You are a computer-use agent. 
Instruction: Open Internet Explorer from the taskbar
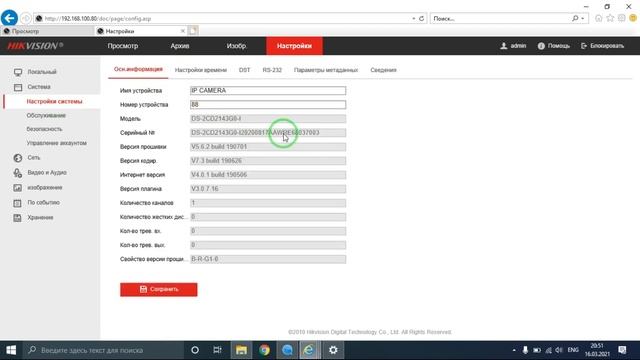(309, 350)
